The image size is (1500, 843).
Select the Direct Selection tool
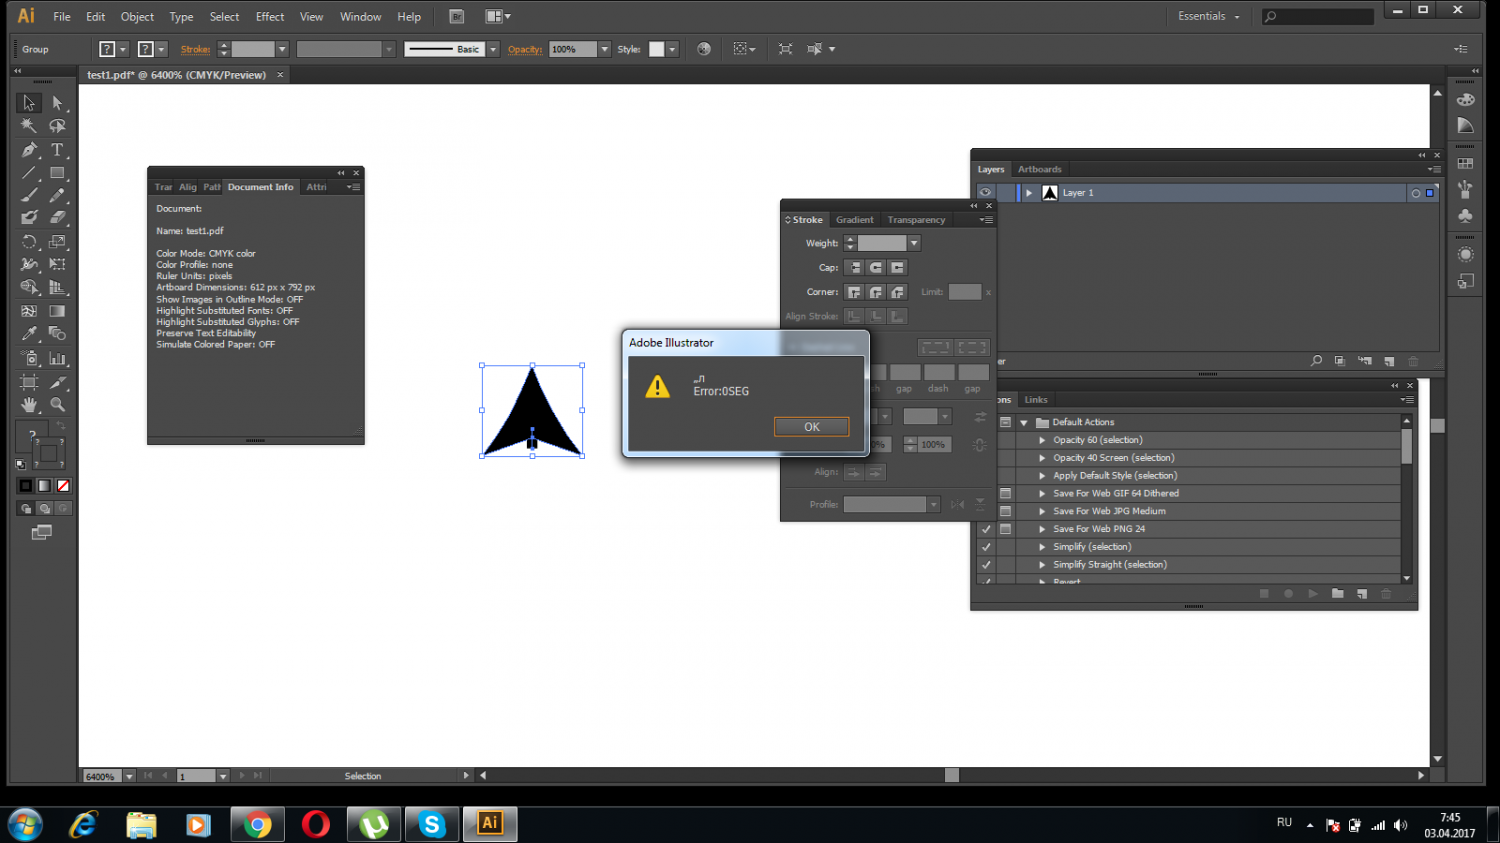[57, 103]
